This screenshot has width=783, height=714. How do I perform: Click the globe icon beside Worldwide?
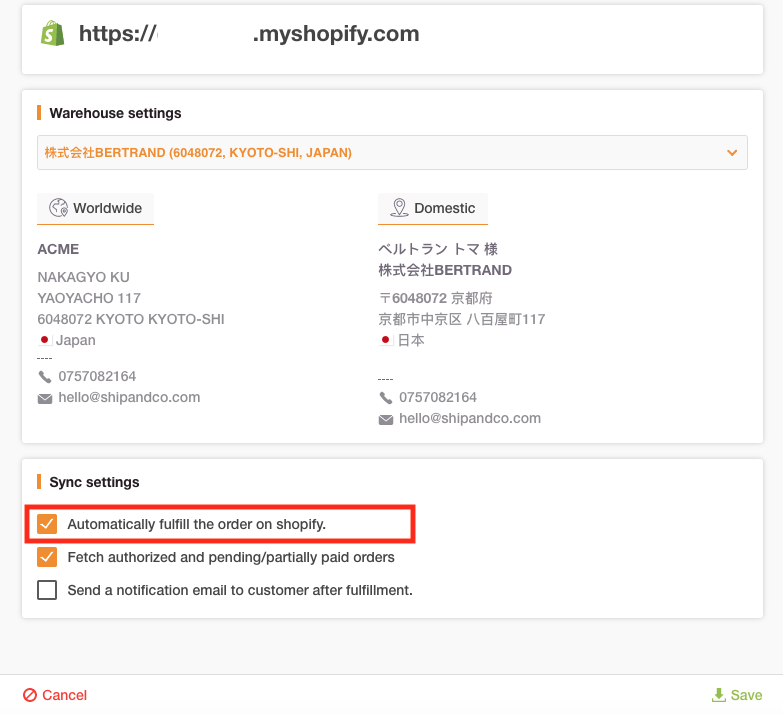point(58,208)
